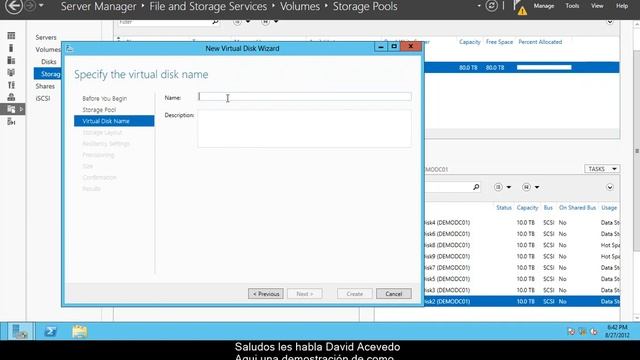The height and width of the screenshot is (360, 640).
Task: Open Server Manager from the taskbar
Action: [20, 331]
